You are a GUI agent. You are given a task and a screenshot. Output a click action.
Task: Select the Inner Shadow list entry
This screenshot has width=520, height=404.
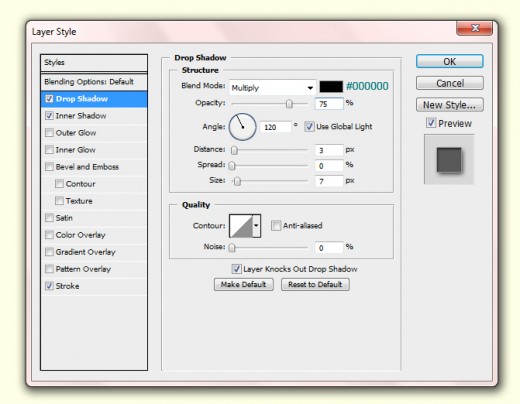[x=94, y=116]
